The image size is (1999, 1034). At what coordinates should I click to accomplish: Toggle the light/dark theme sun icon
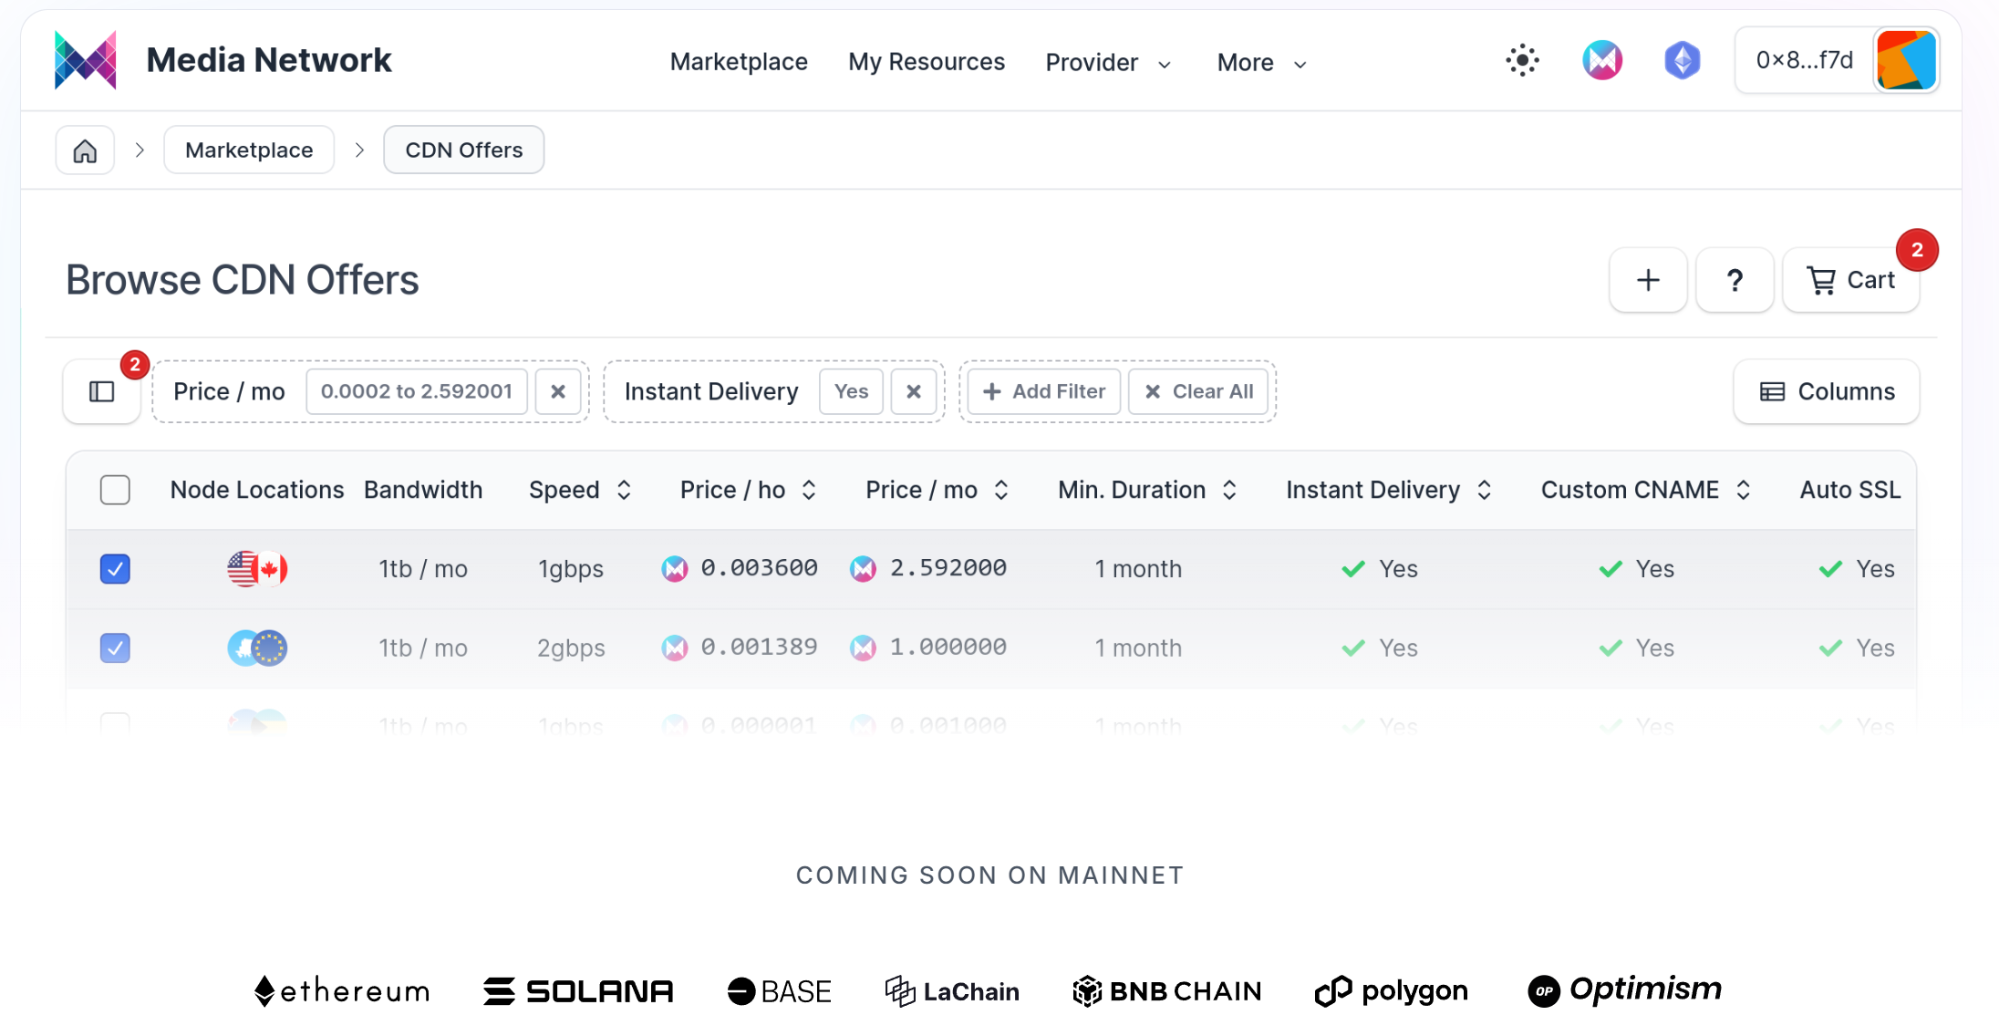point(1522,61)
